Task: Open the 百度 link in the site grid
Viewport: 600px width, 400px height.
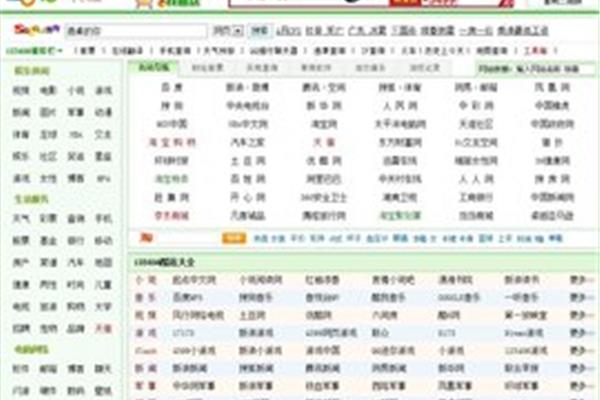Action: click(171, 87)
